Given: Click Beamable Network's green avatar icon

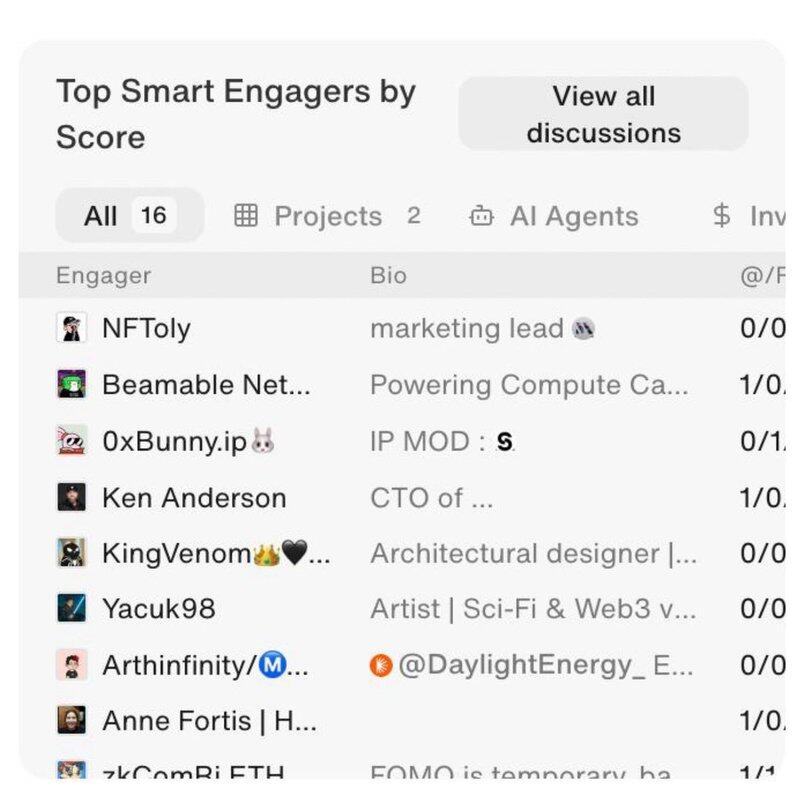Looking at the screenshot, I should point(71,385).
